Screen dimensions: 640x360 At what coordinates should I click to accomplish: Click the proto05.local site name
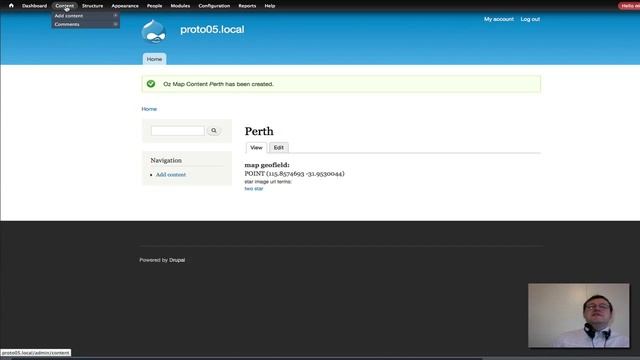coord(212,29)
